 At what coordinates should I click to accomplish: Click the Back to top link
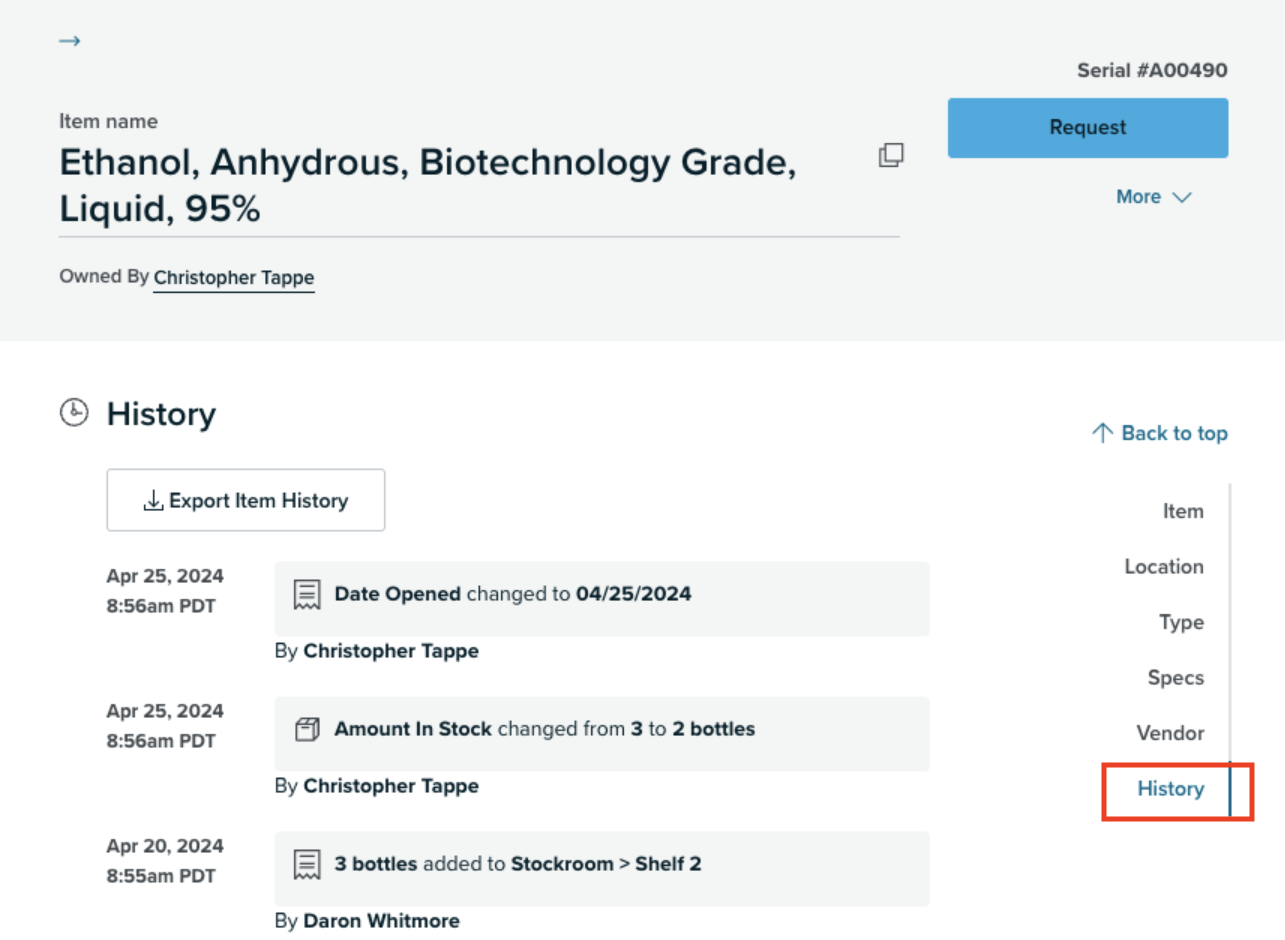click(x=1174, y=433)
